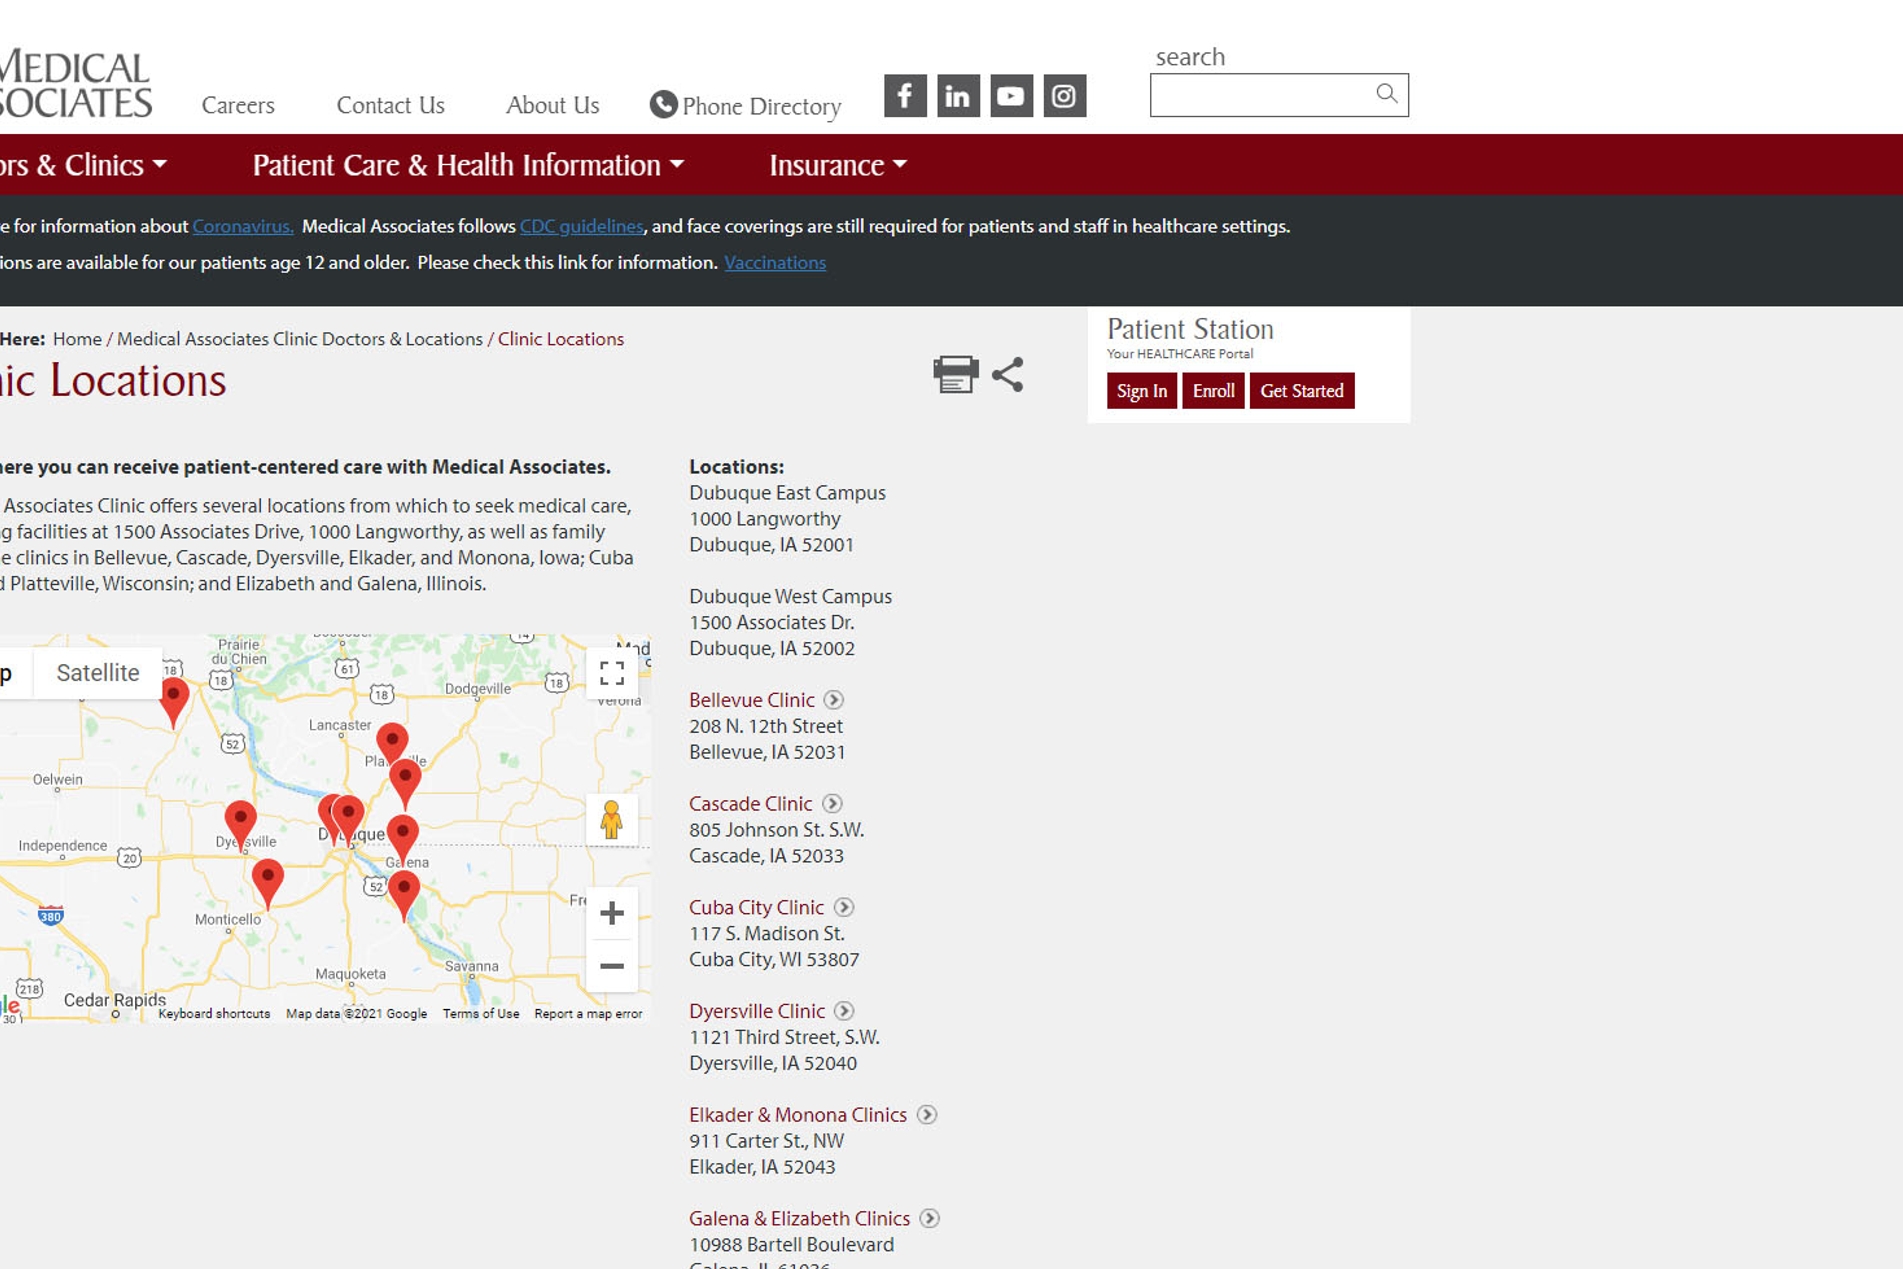This screenshot has height=1269, width=1903.
Task: Click arrow next to Bellevue Clinic
Action: pyautogui.click(x=833, y=700)
